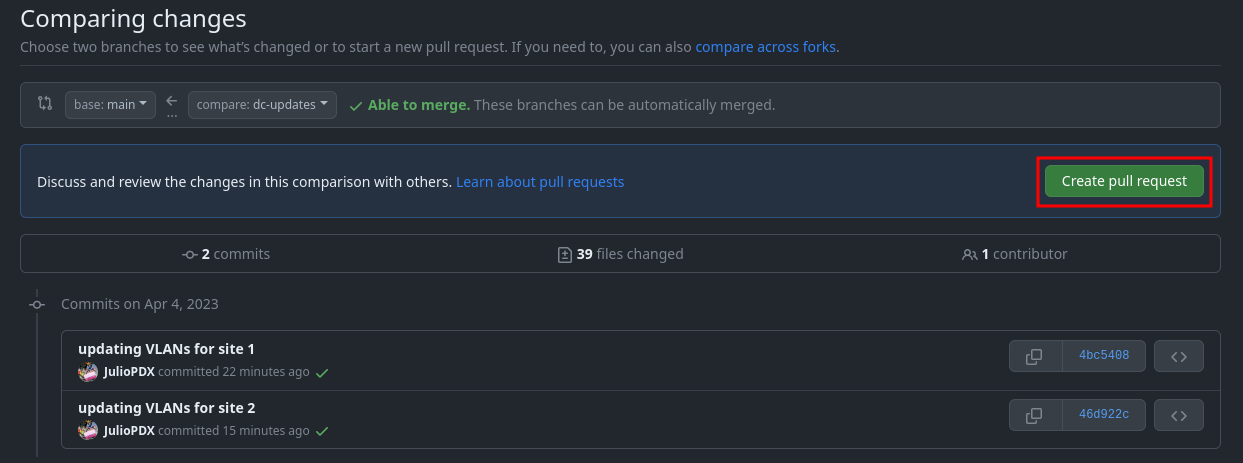1243x463 pixels.
Task: View the 1 contributor tab
Action: pos(1015,254)
